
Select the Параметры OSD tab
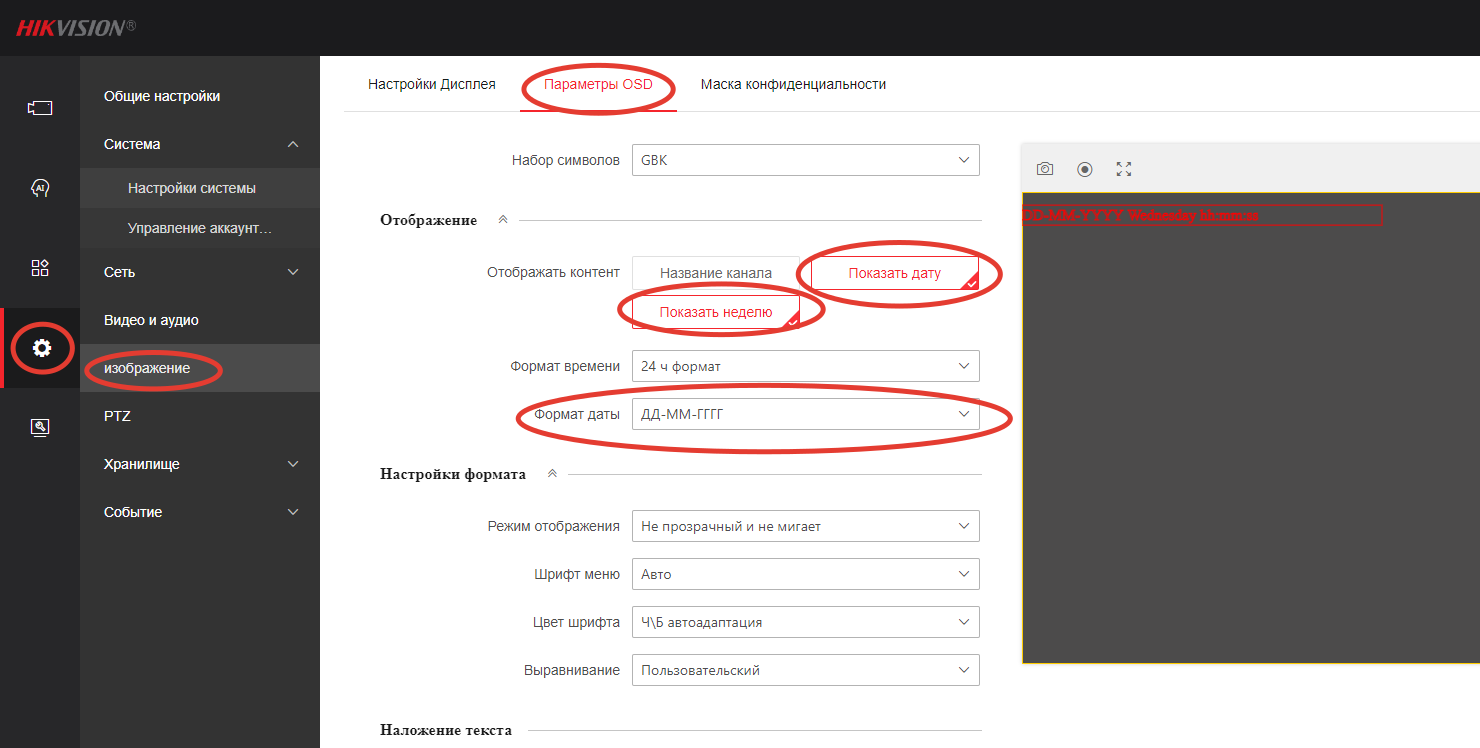point(598,84)
